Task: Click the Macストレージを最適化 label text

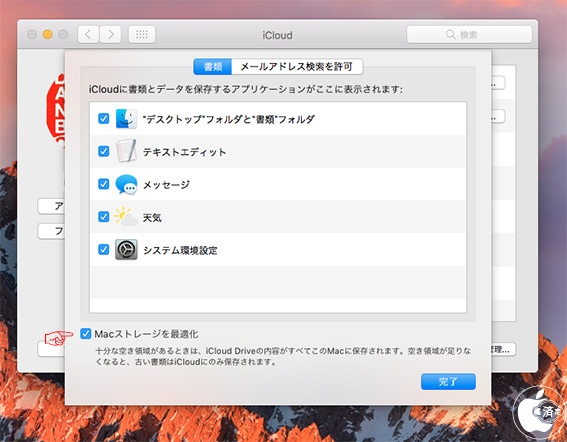Action: click(x=146, y=334)
